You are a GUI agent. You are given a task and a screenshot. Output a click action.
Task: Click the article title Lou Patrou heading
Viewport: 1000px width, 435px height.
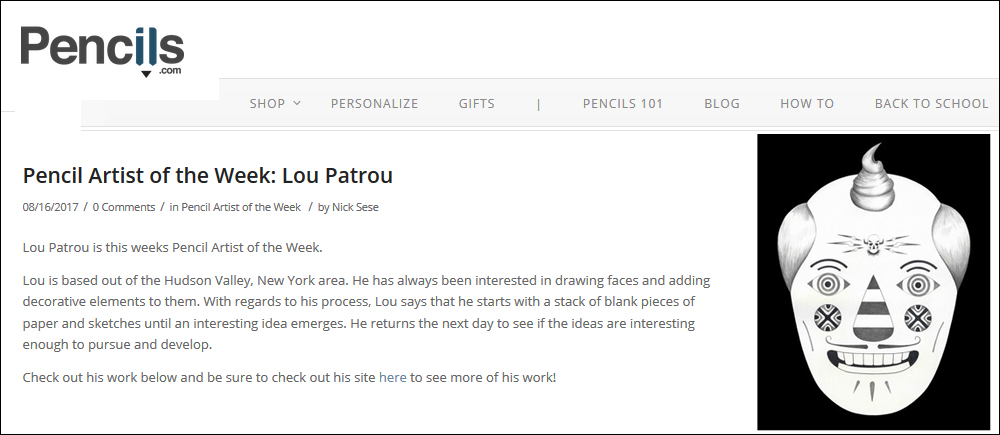tap(207, 175)
